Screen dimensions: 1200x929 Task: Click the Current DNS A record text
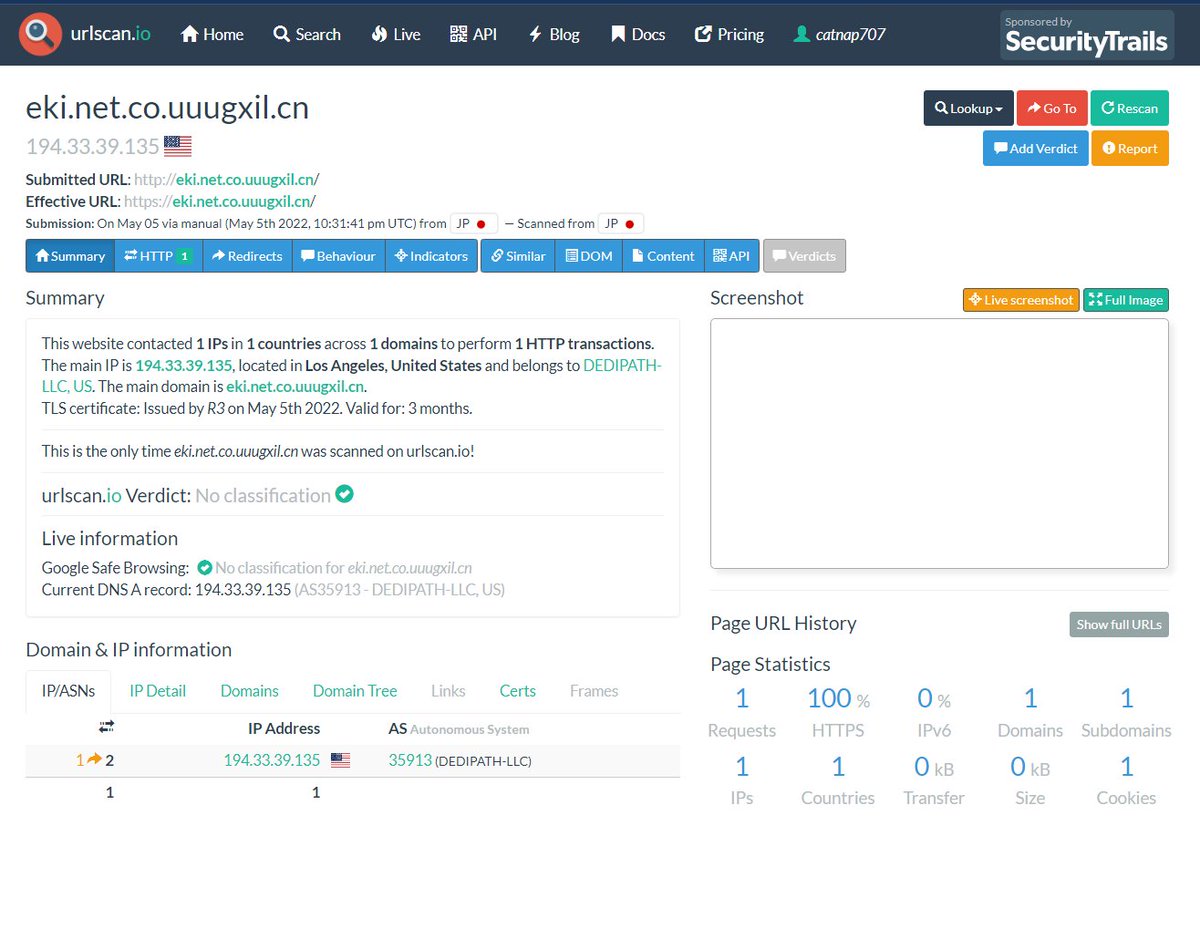tap(273, 590)
